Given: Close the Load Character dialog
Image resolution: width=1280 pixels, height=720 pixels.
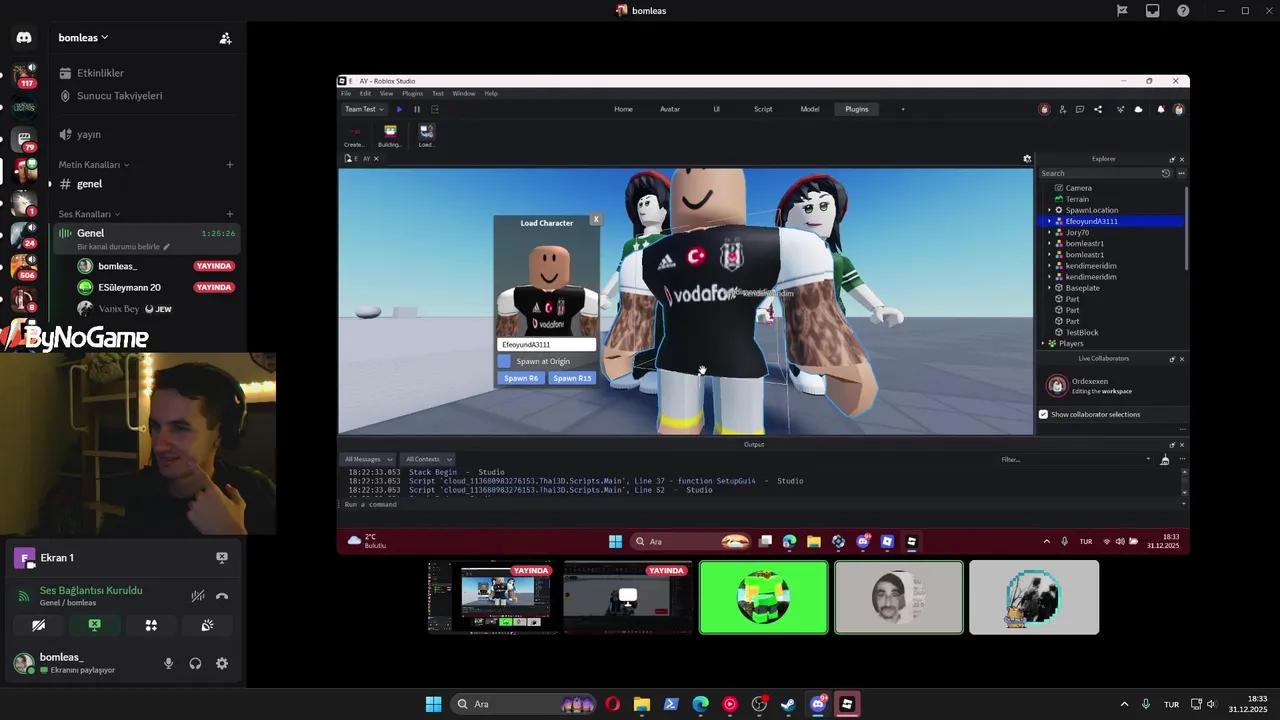Looking at the screenshot, I should (x=596, y=219).
